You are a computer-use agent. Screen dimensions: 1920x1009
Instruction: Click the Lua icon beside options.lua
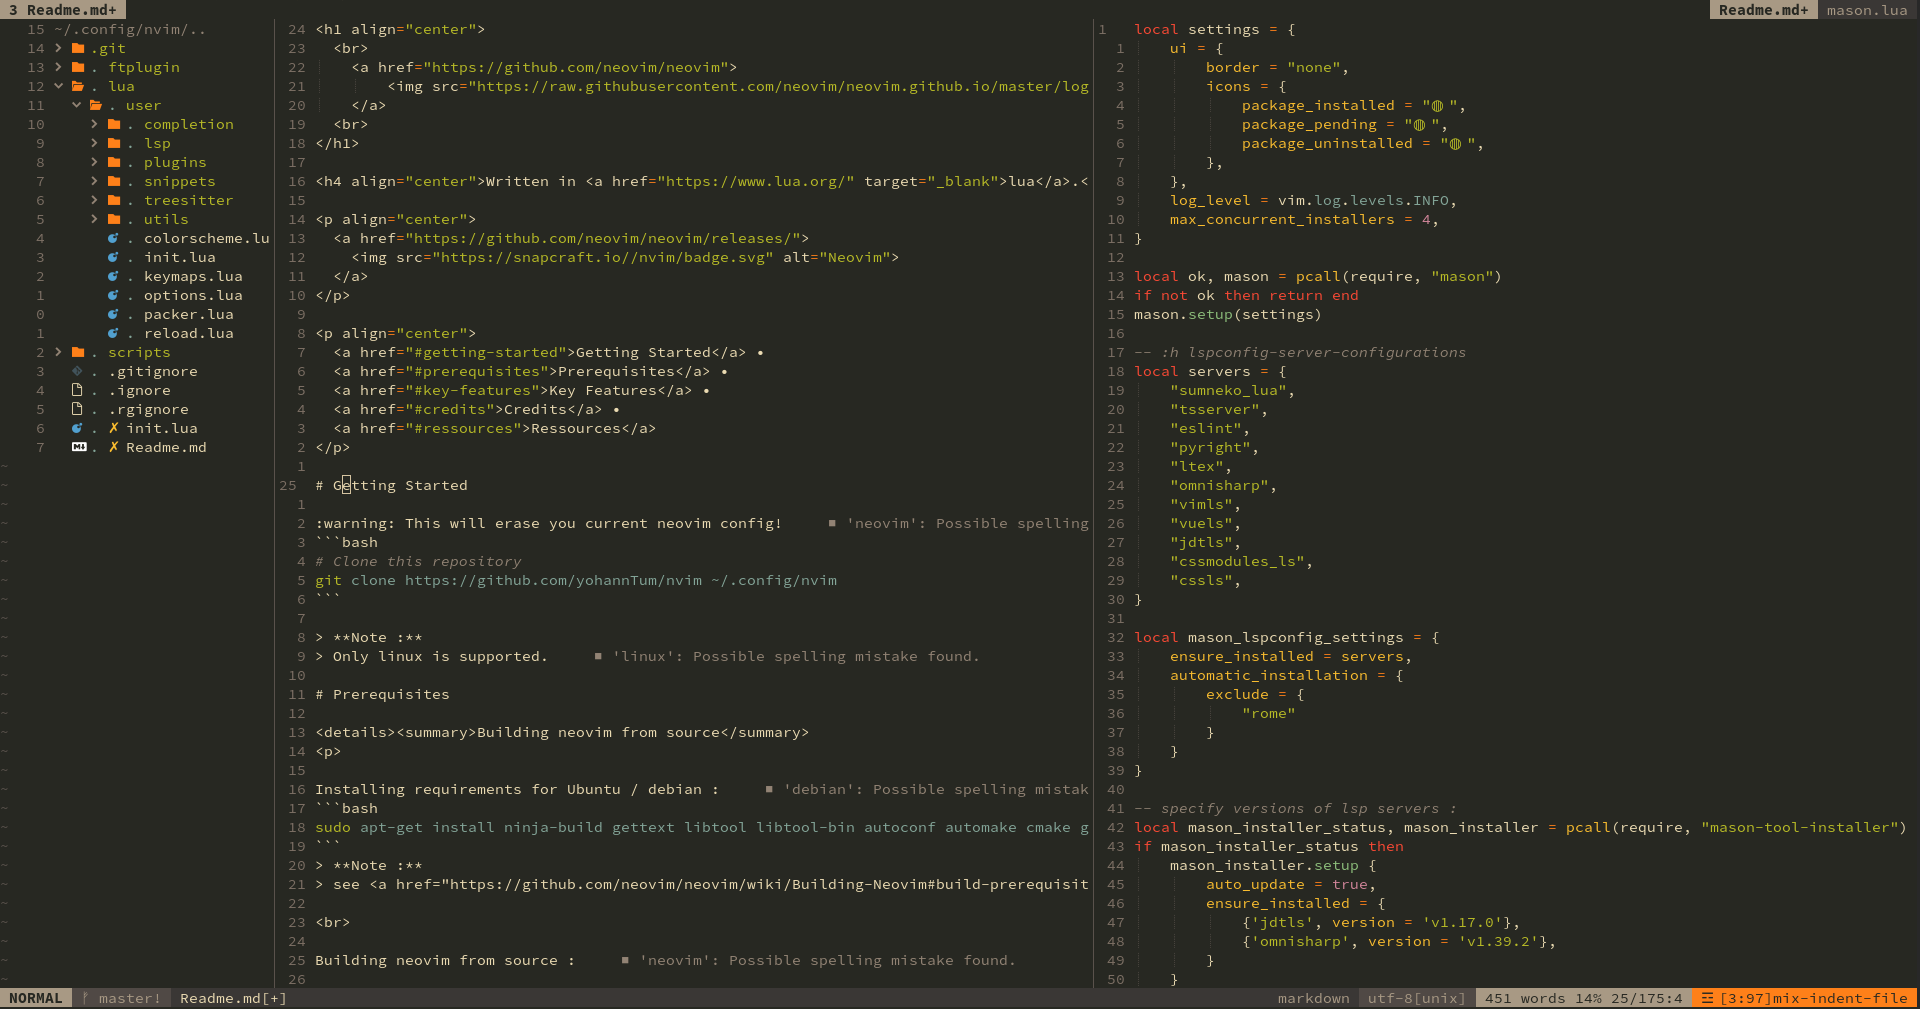coord(113,295)
